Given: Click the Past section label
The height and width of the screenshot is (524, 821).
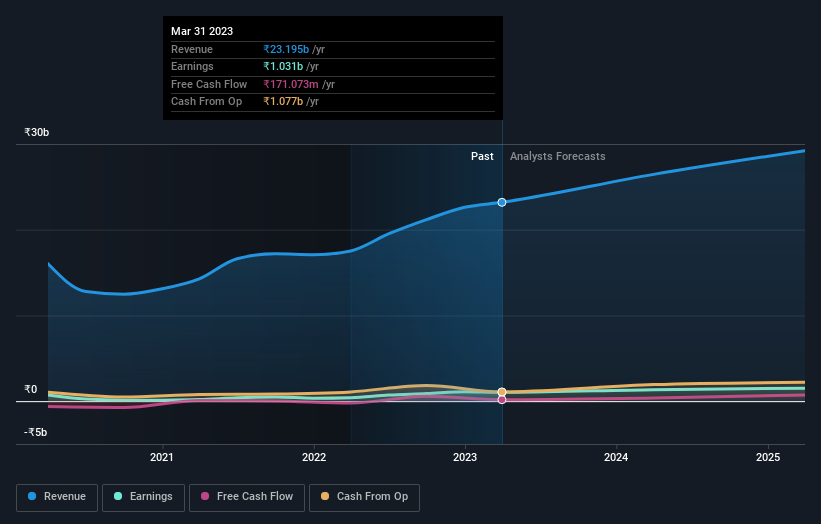Looking at the screenshot, I should [x=482, y=156].
